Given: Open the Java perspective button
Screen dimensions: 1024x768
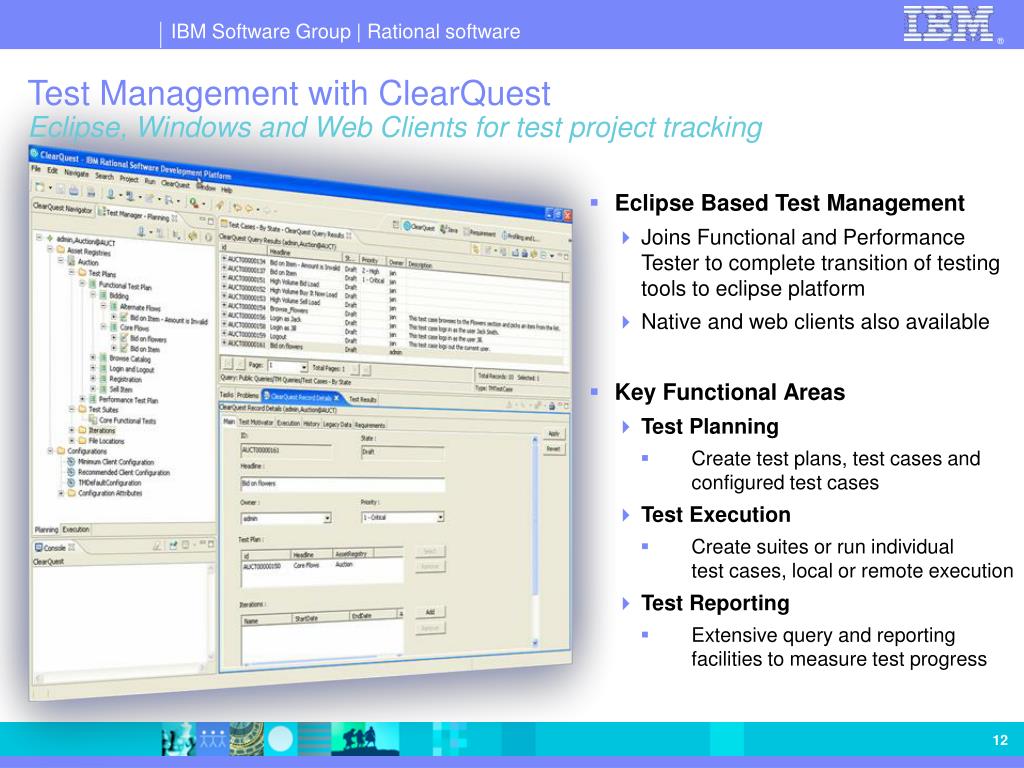Looking at the screenshot, I should pos(449,231).
